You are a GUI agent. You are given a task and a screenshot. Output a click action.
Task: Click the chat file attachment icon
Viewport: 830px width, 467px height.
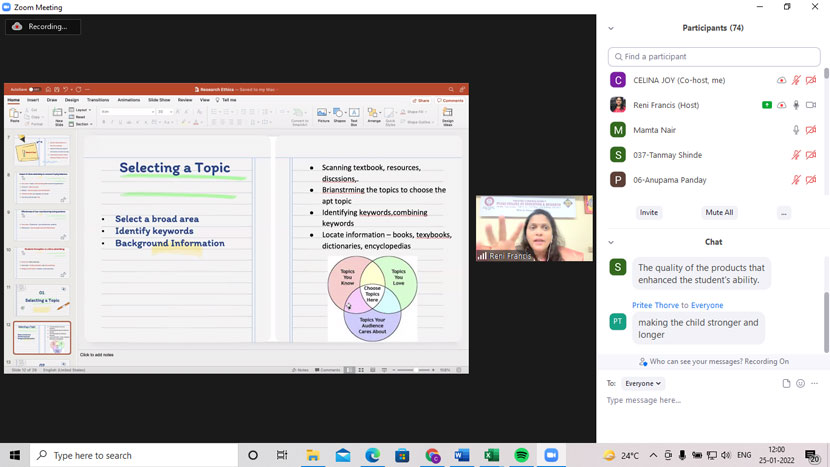(787, 383)
